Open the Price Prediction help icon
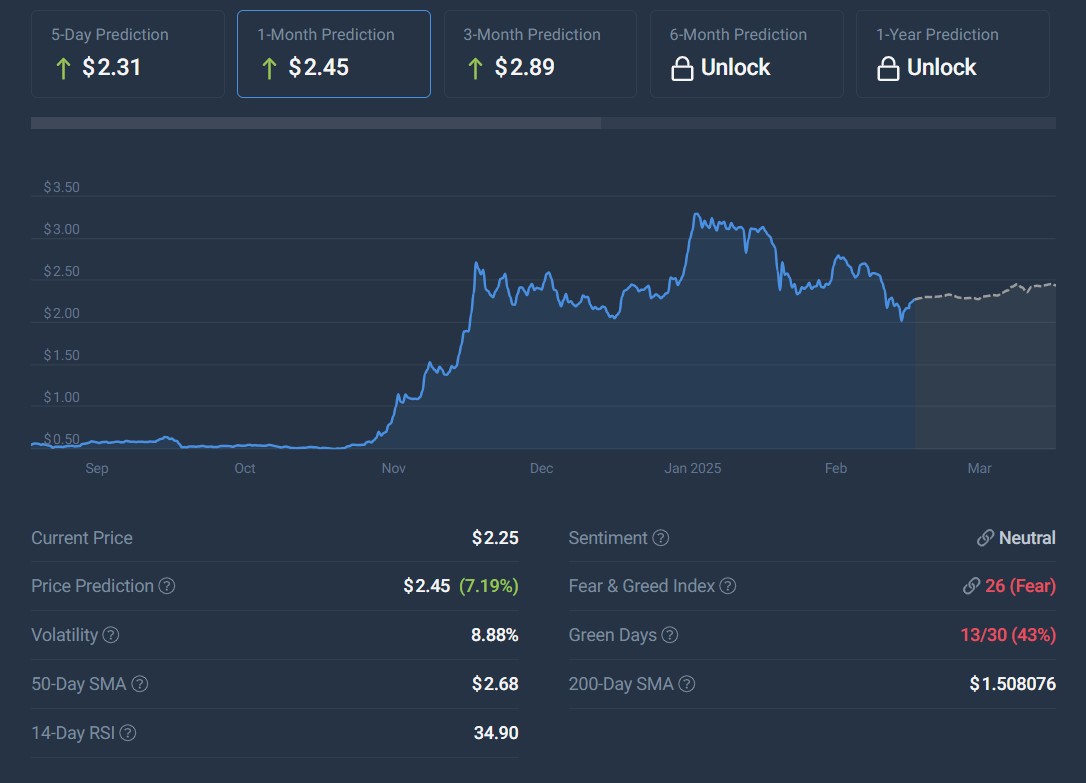This screenshot has height=783, width=1086. pos(167,586)
